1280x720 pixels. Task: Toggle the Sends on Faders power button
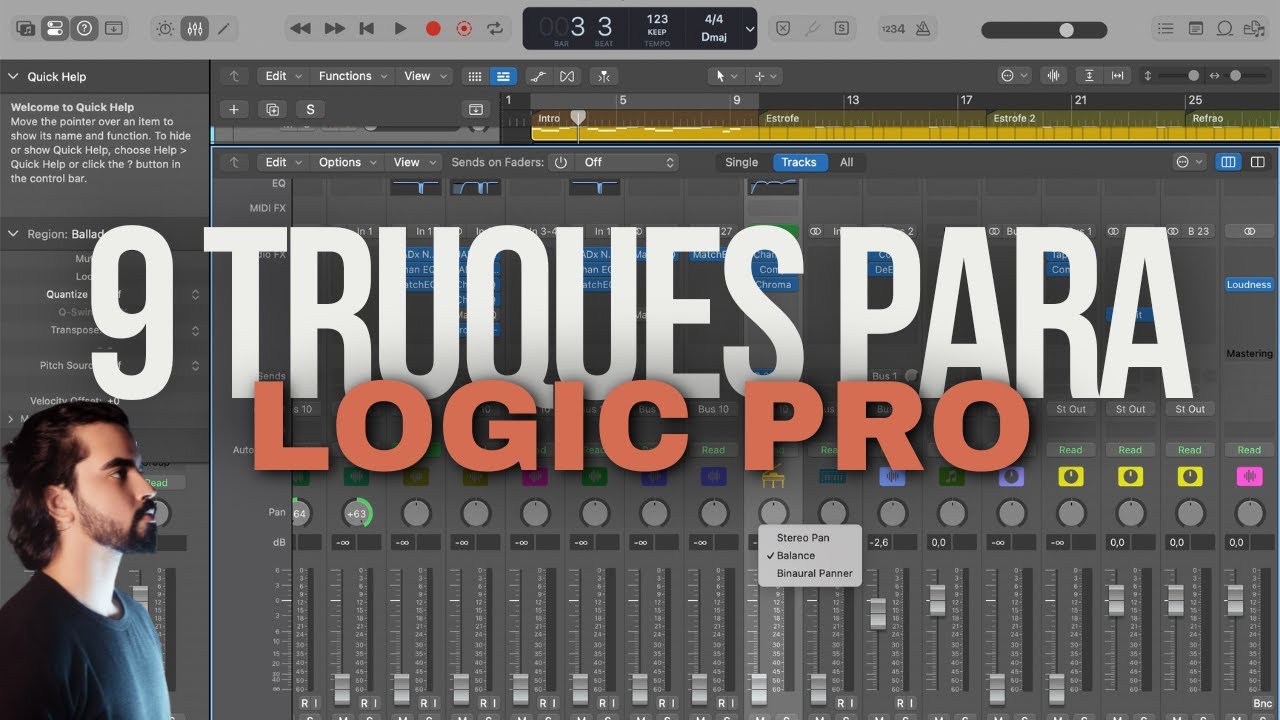pos(560,162)
